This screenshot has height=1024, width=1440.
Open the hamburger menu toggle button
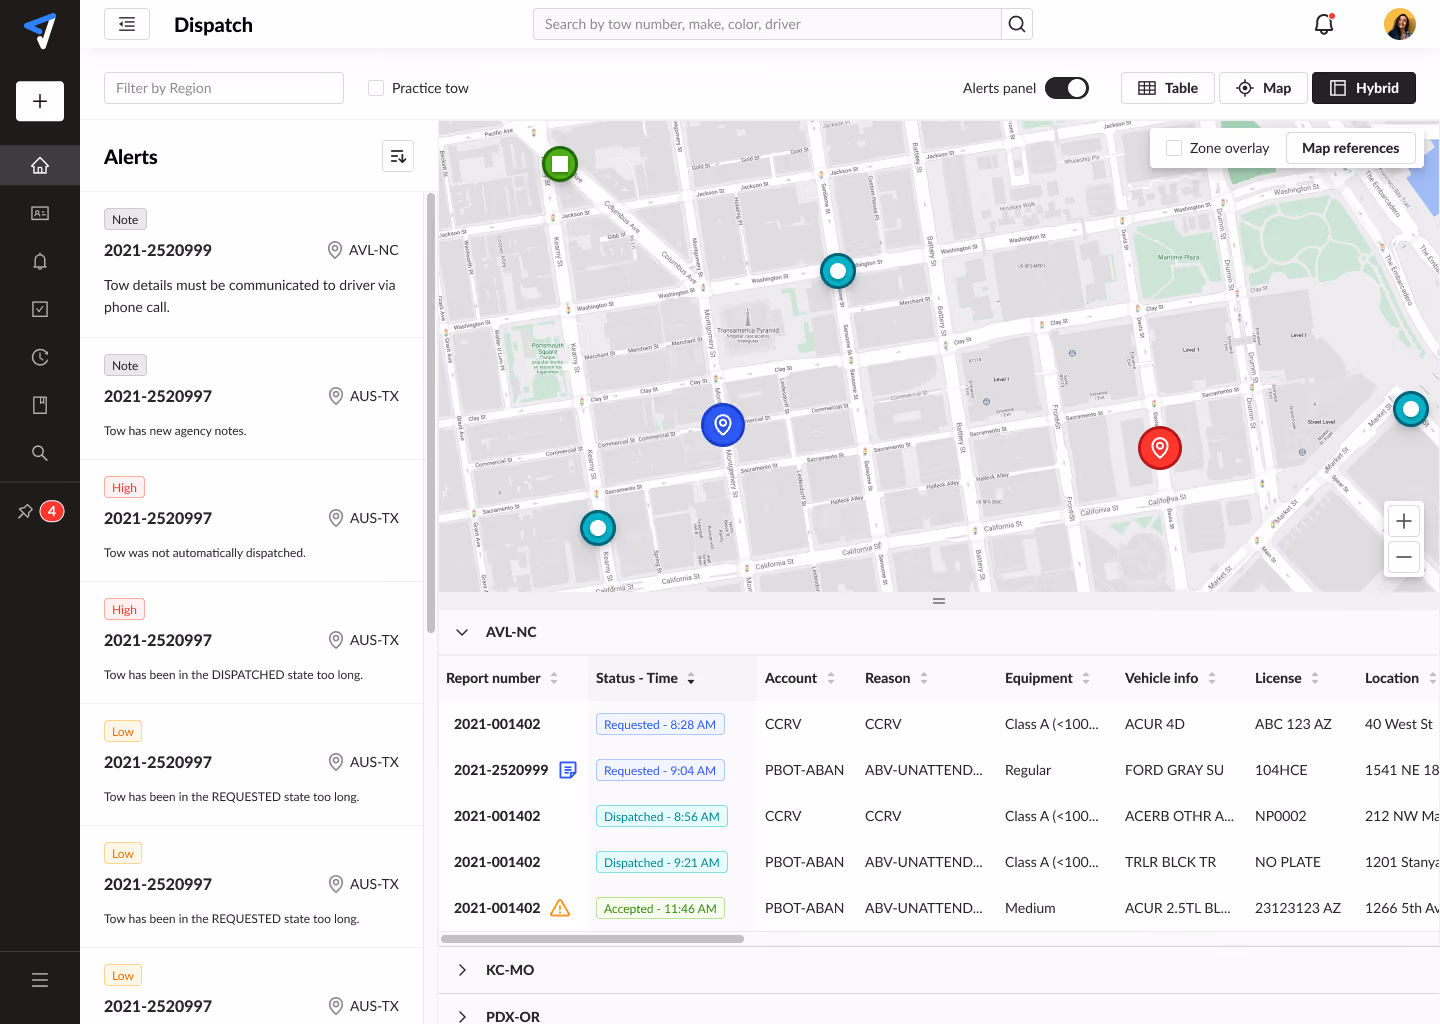pyautogui.click(x=127, y=24)
